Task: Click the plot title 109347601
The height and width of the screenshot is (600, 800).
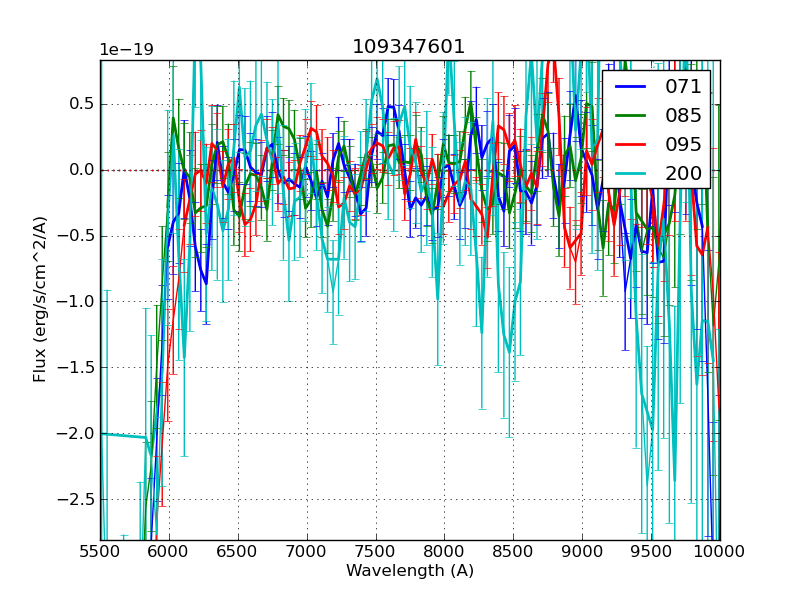Action: [409, 47]
